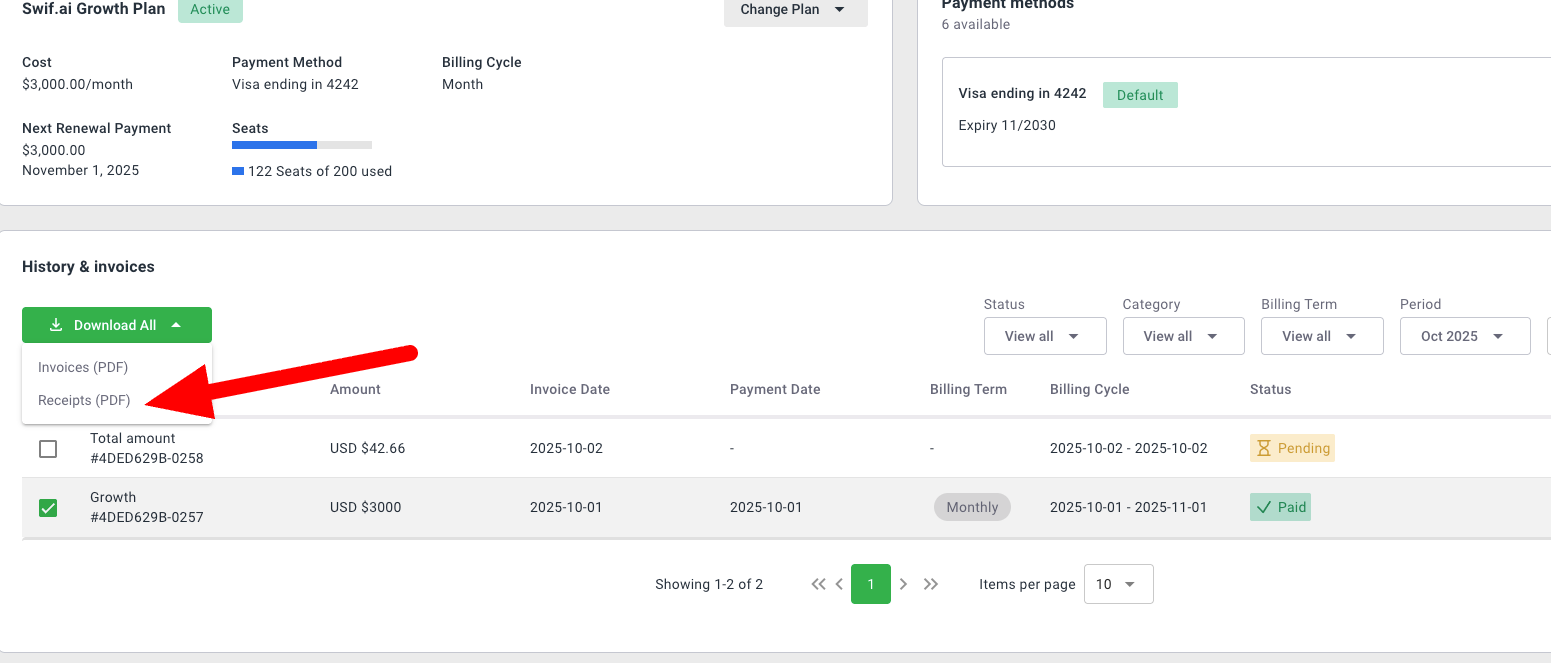
Task: Choose Invoices (PDF) from download menu
Action: [84, 367]
